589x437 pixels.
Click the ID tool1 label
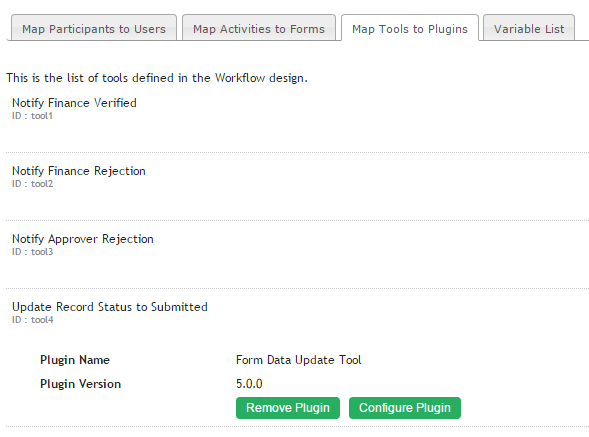click(x=32, y=116)
